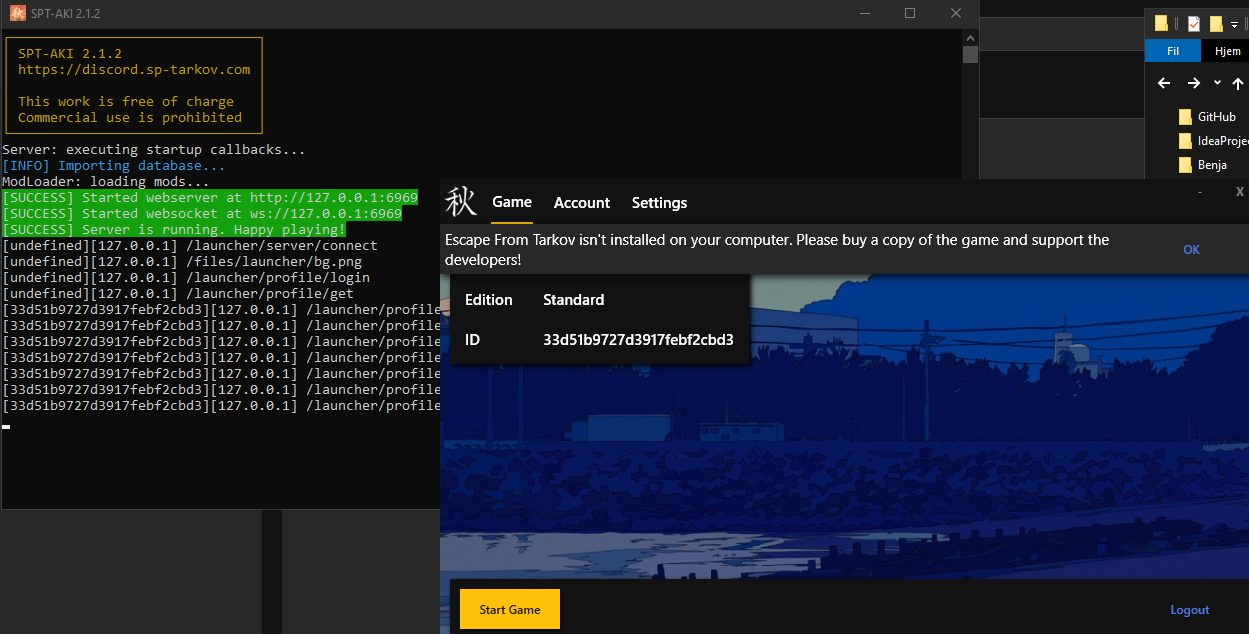Screen dimensions: 1249x634
Task: Click the Edition label in profile card
Action: [489, 300]
